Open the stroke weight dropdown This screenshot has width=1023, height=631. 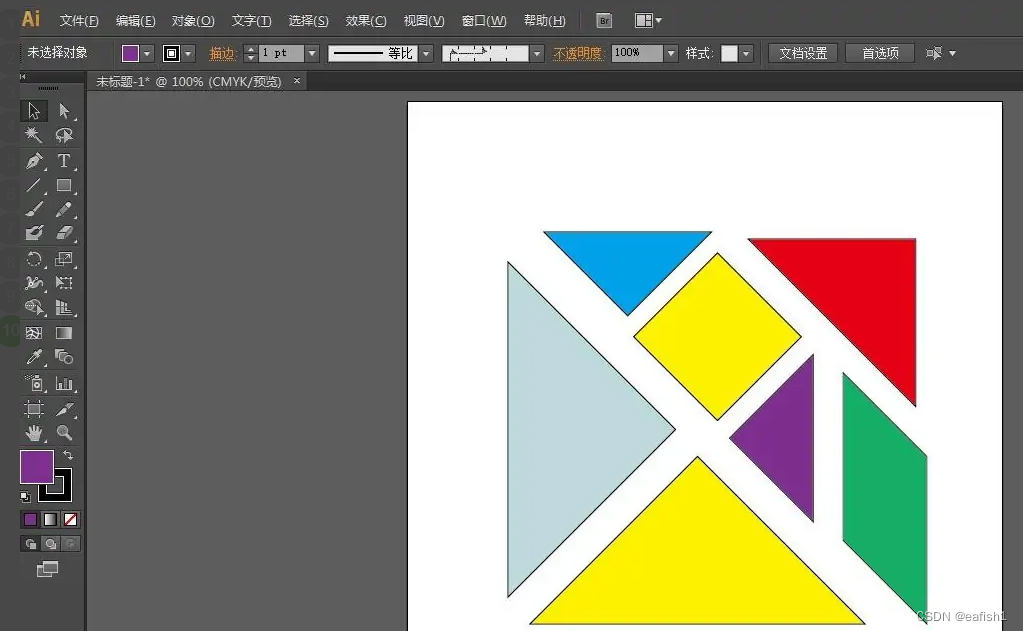pos(312,53)
